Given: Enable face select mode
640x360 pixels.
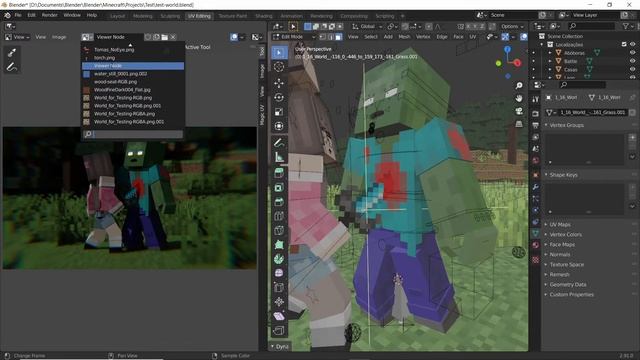Looking at the screenshot, I should pos(338,37).
